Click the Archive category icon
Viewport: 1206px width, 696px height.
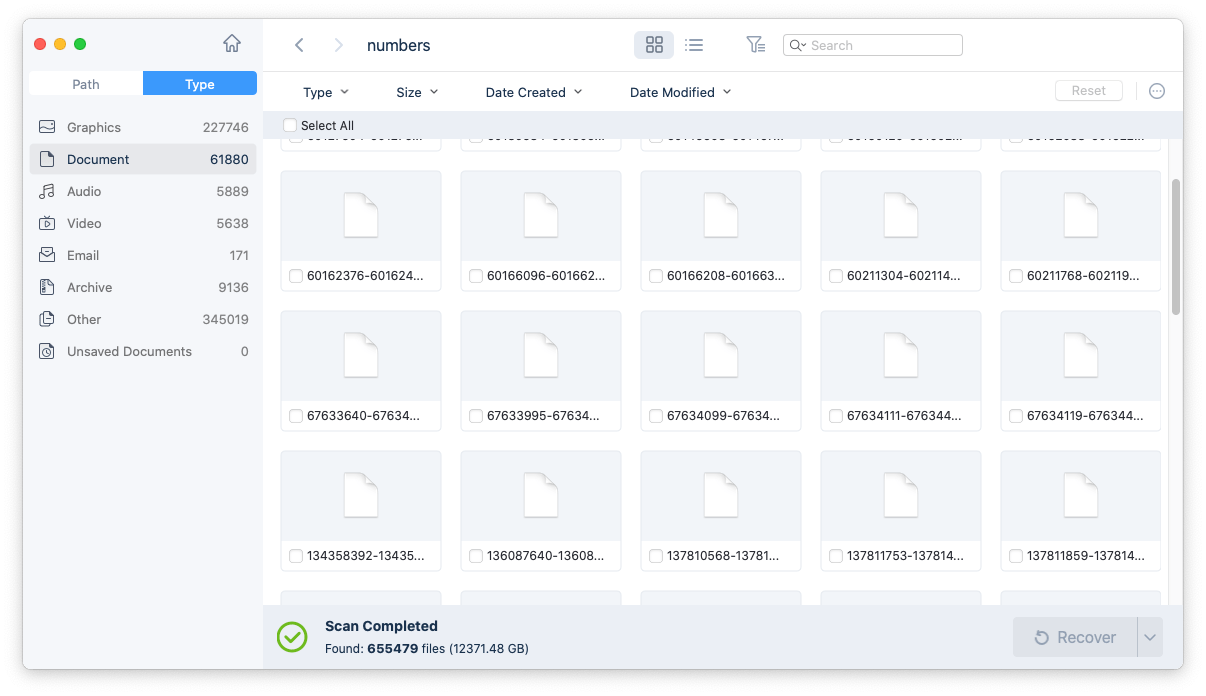click(47, 287)
